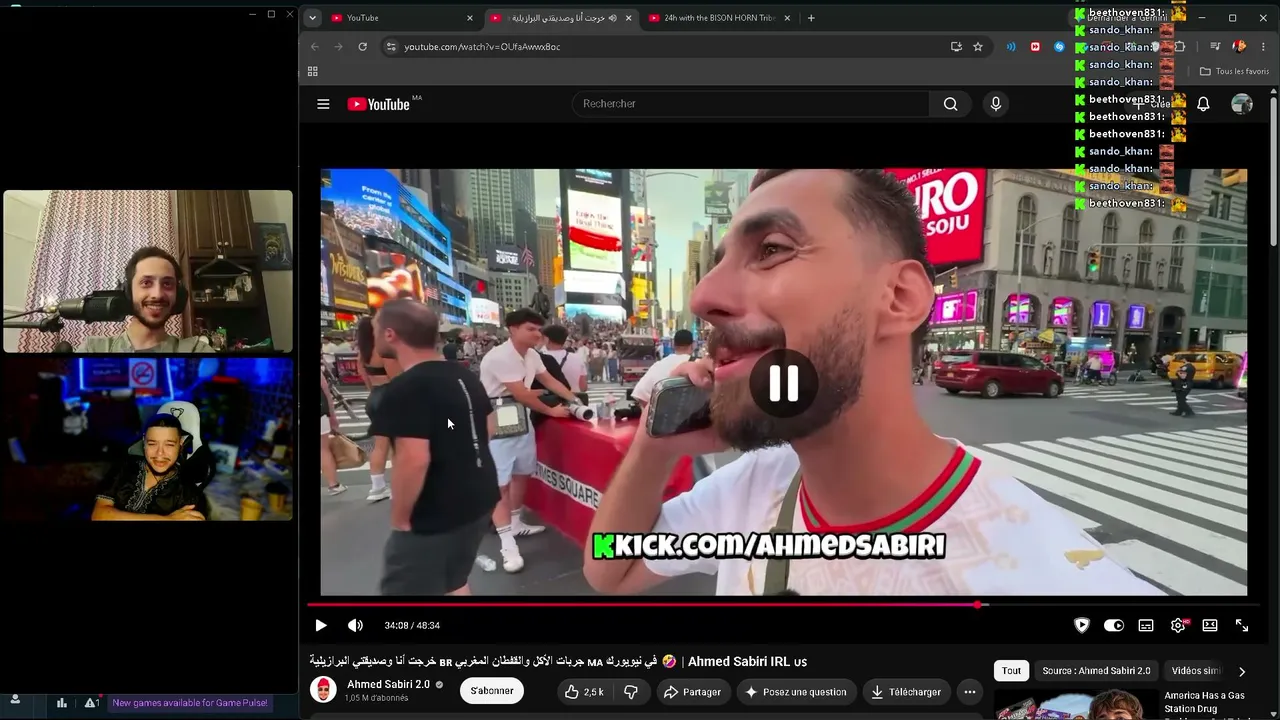The width and height of the screenshot is (1280, 720).
Task: Focus the Rechercher search field
Action: tap(751, 104)
